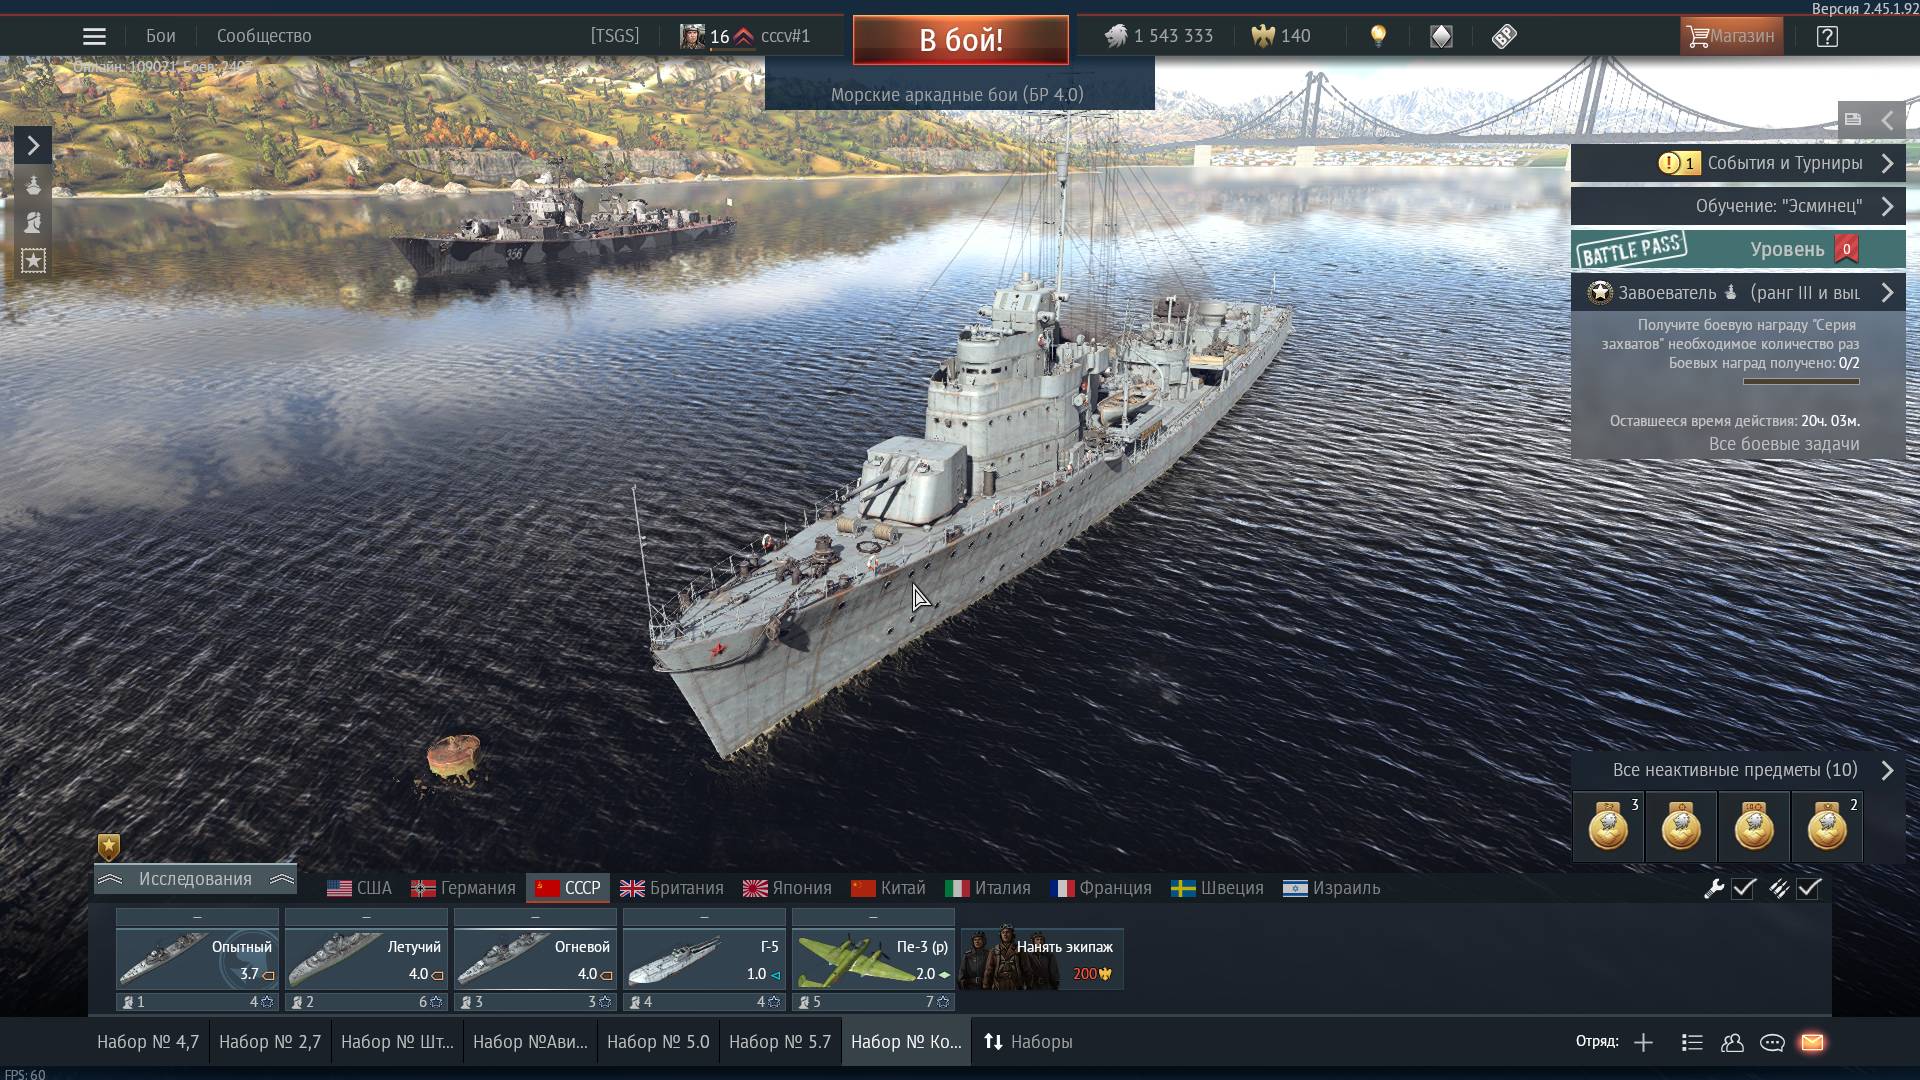
Task: Switch to preset Набор № 2,7
Action: (270, 1042)
